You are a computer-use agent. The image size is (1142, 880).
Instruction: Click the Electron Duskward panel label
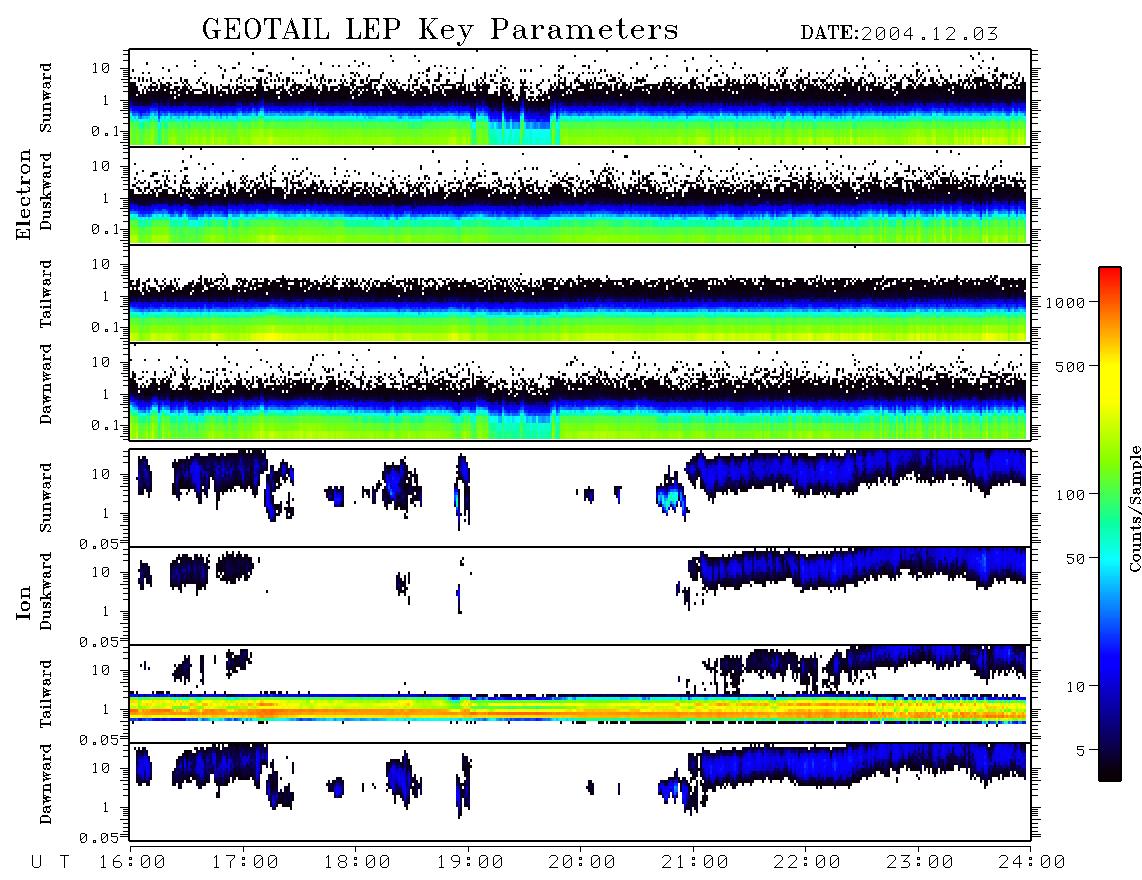[46, 191]
